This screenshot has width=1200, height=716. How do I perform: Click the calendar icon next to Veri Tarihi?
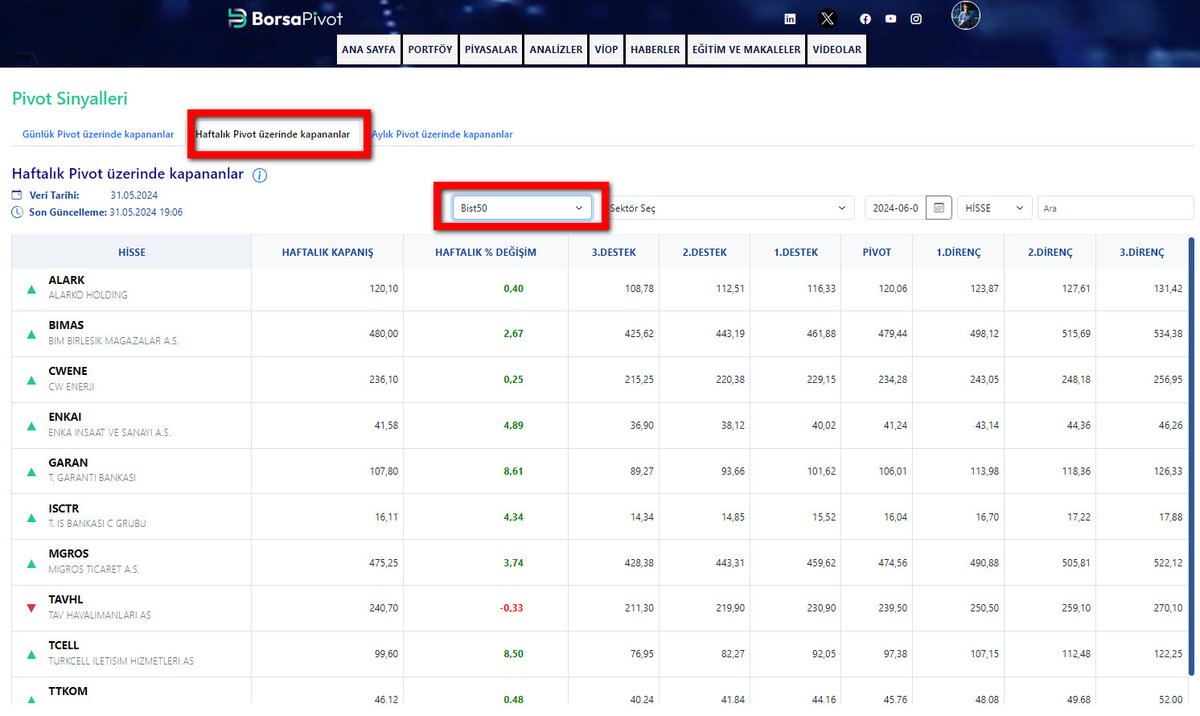17,196
